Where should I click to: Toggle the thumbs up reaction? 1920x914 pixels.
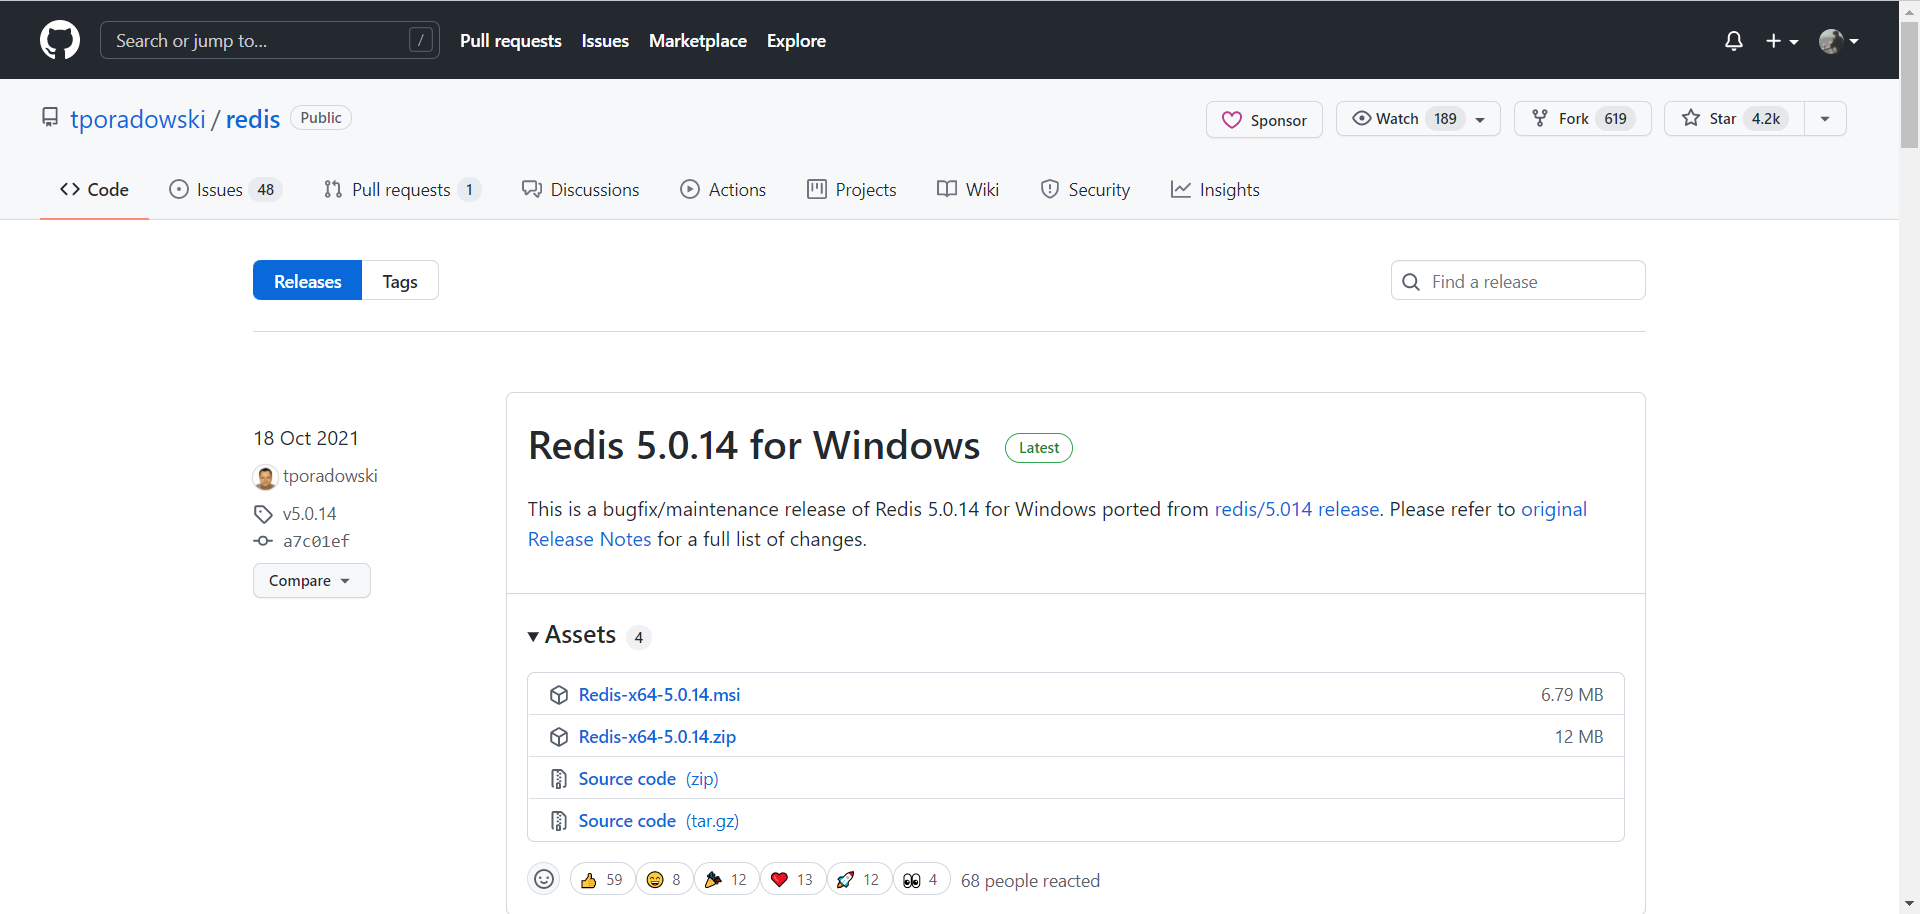pyautogui.click(x=602, y=880)
